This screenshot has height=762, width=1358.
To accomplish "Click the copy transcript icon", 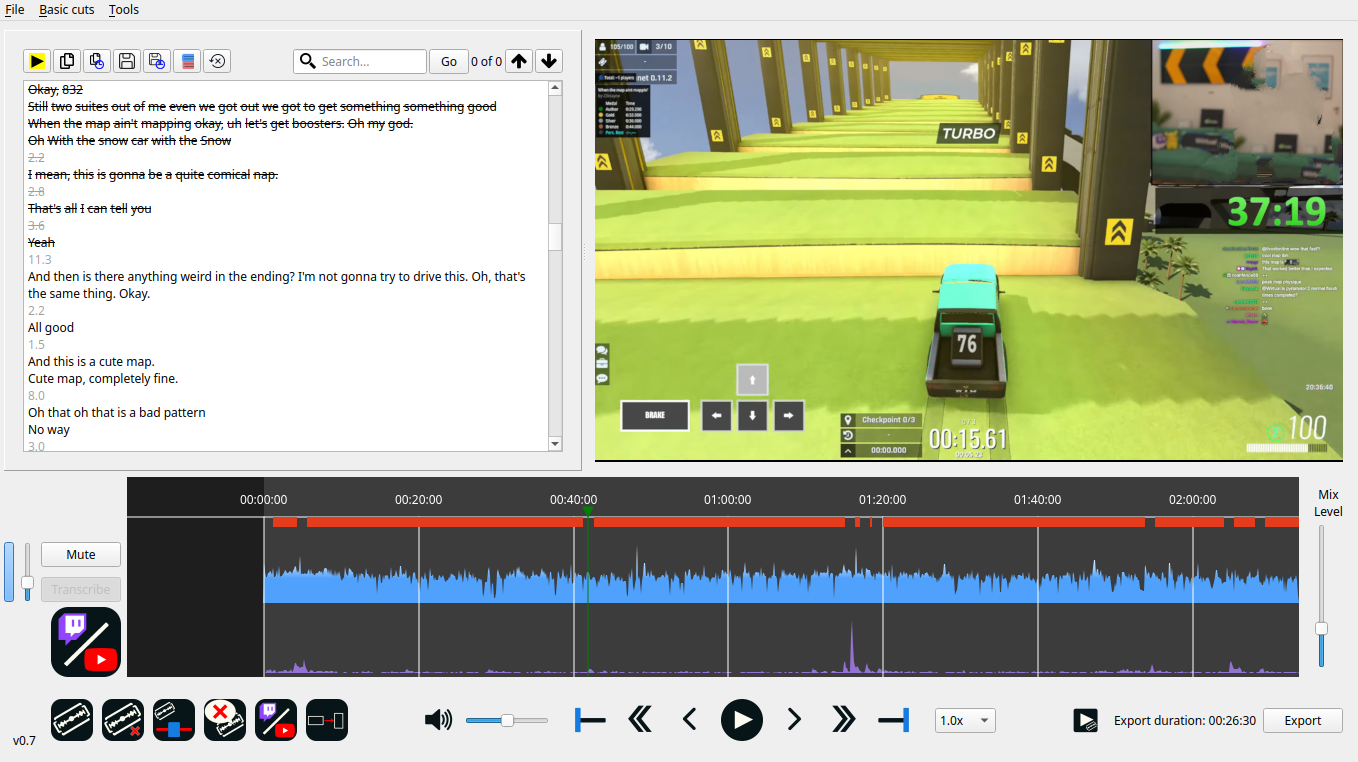I will click(x=67, y=61).
